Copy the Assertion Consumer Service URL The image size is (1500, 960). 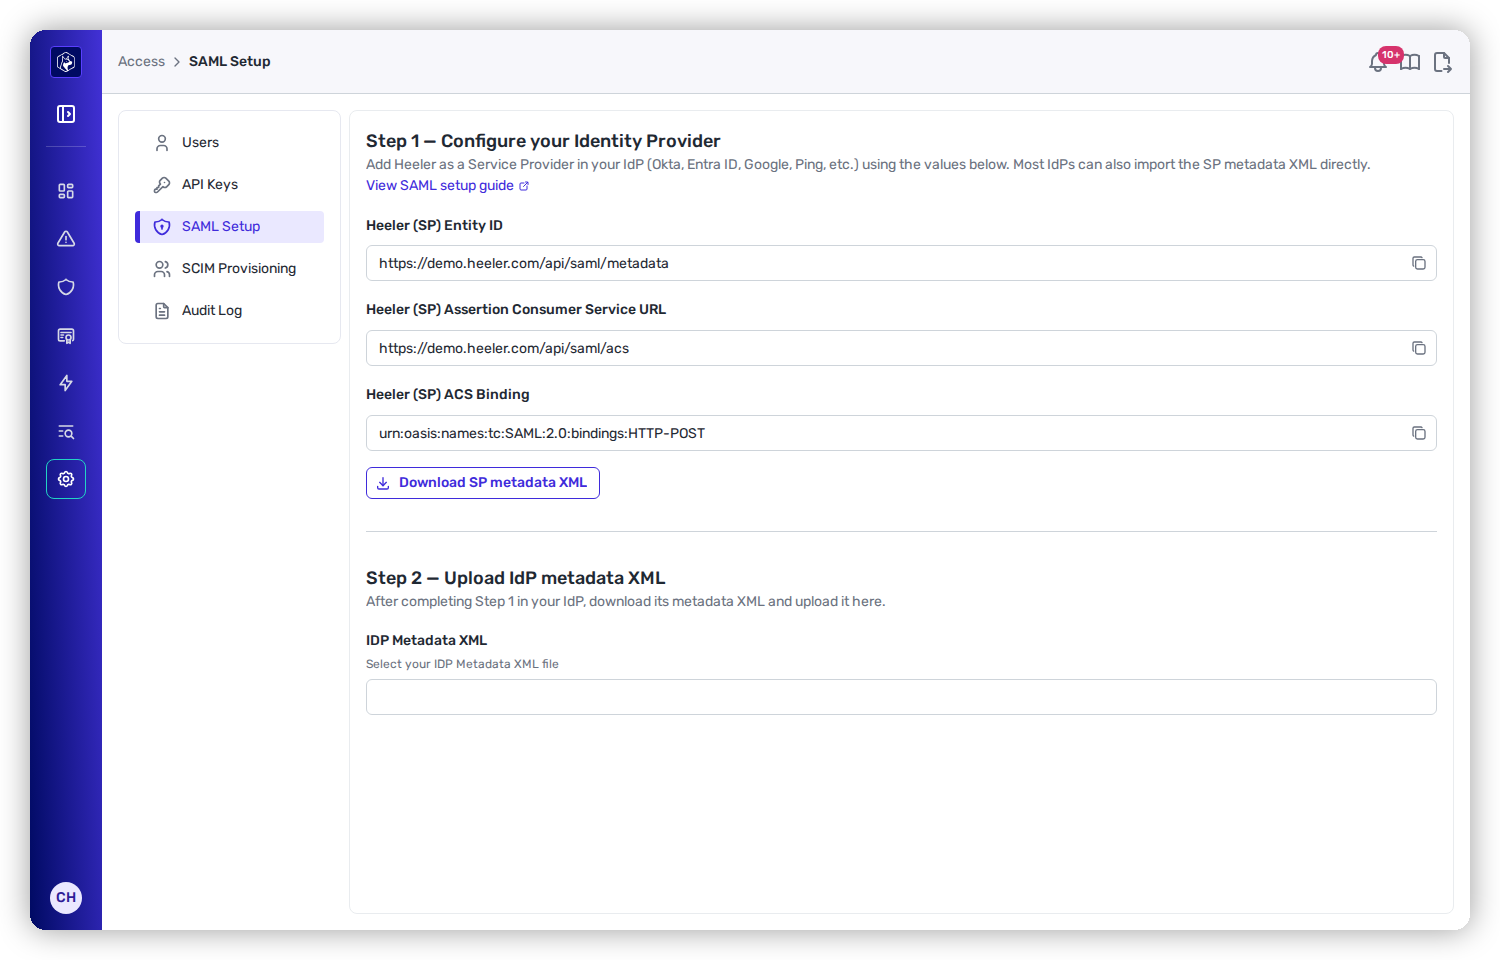click(1418, 348)
